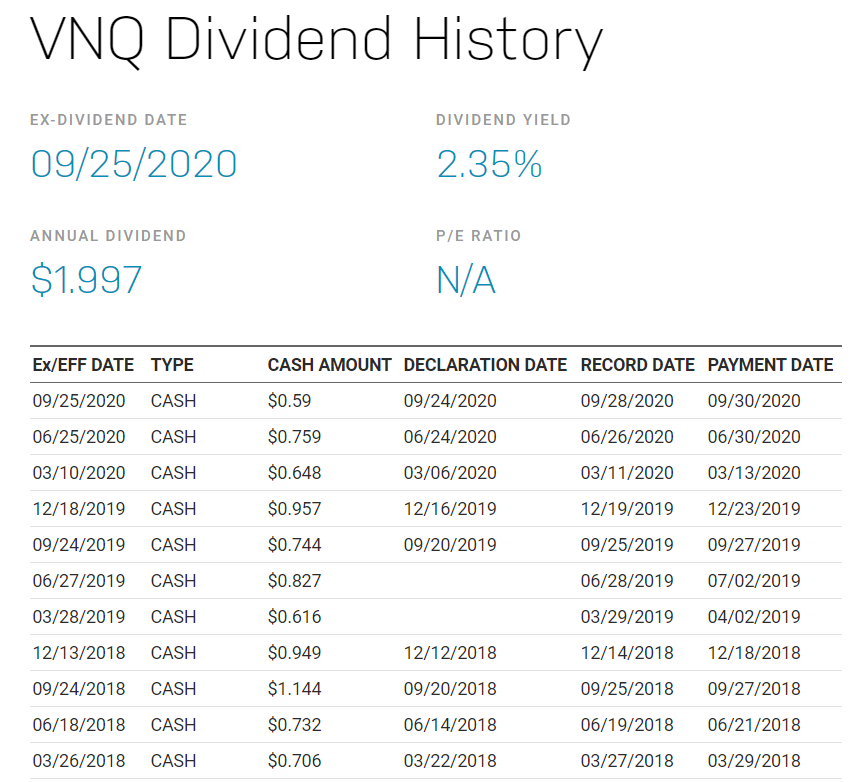This screenshot has width=851, height=782.
Task: Click declaration date 06/24/2020
Action: click(x=450, y=437)
